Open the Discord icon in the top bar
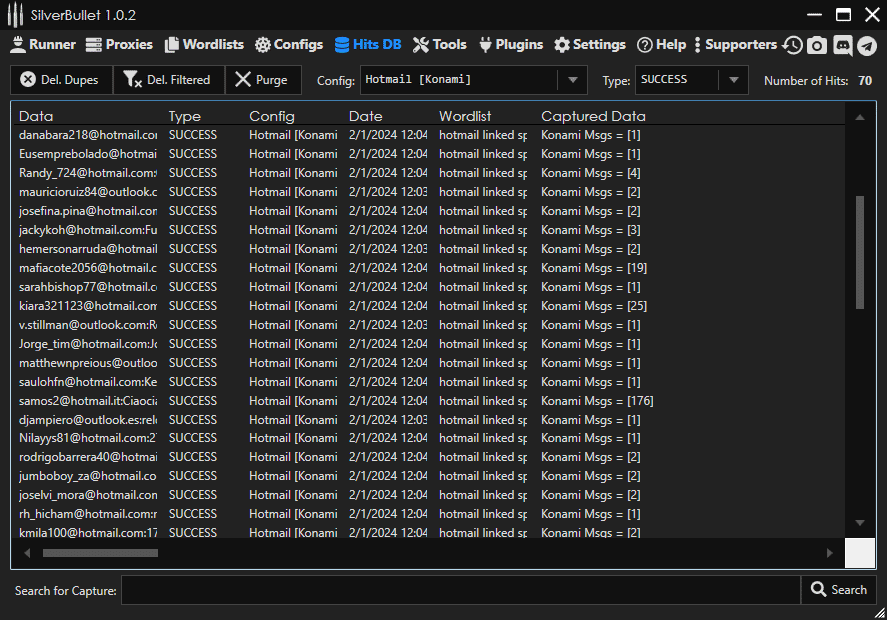The width and height of the screenshot is (887, 620). [x=842, y=45]
